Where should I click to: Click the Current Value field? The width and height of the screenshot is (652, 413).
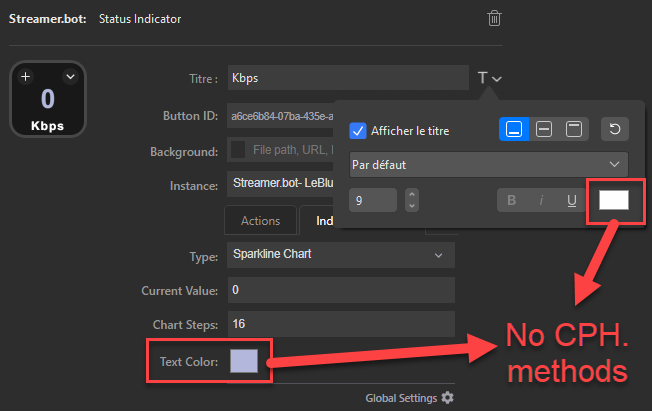tap(341, 290)
